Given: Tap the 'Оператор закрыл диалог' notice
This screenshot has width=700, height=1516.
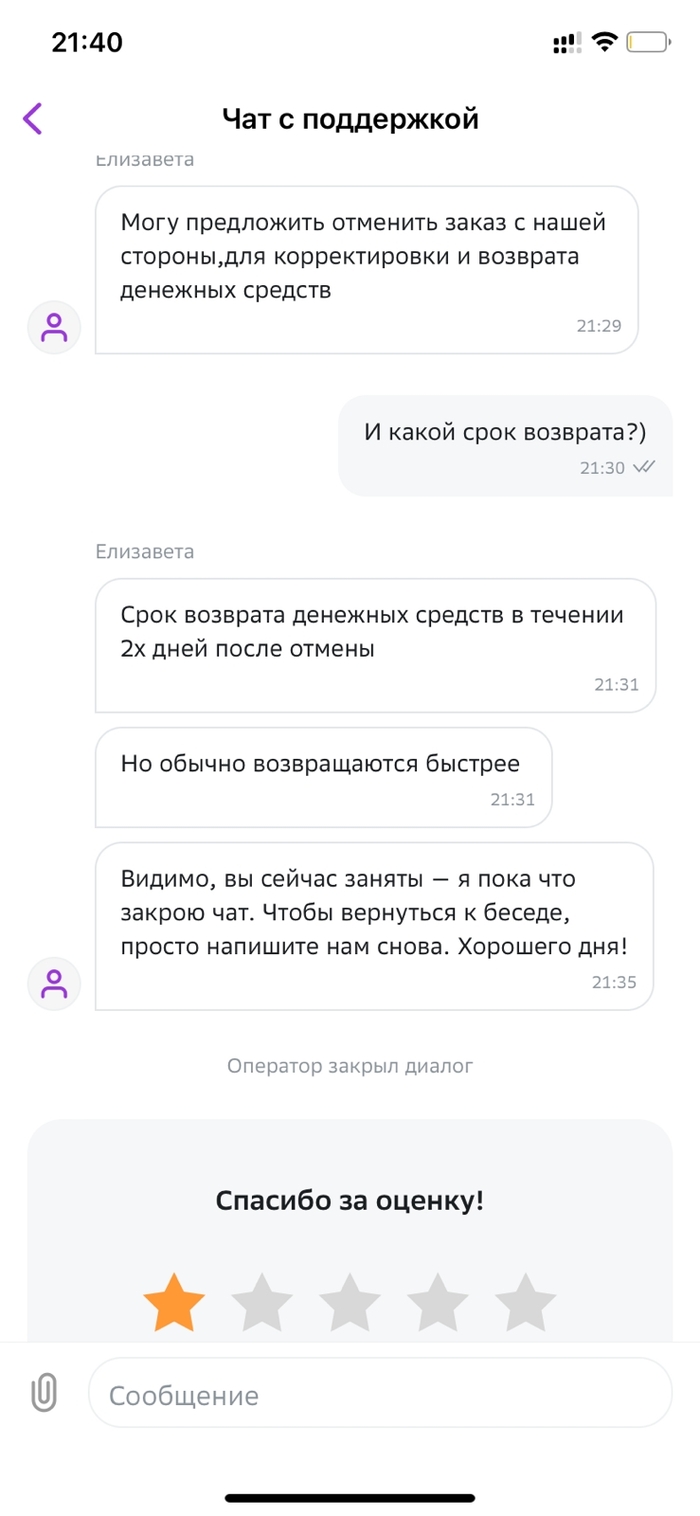Looking at the screenshot, I should pyautogui.click(x=350, y=1066).
